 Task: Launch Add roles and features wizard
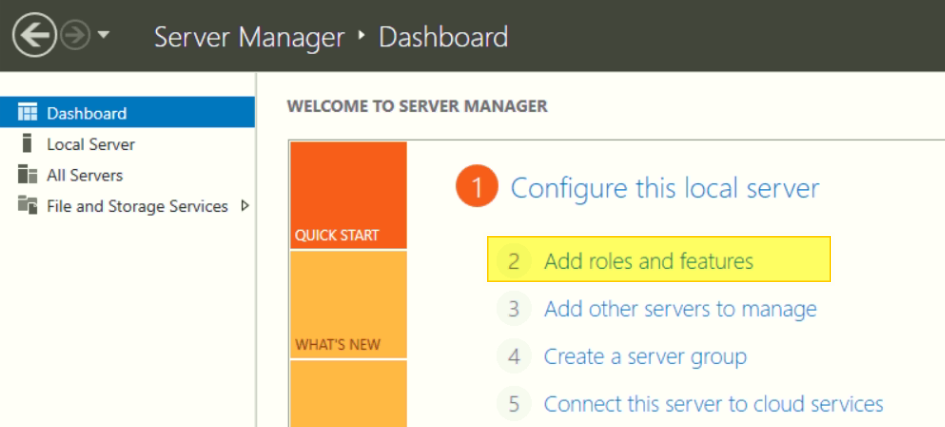click(648, 261)
